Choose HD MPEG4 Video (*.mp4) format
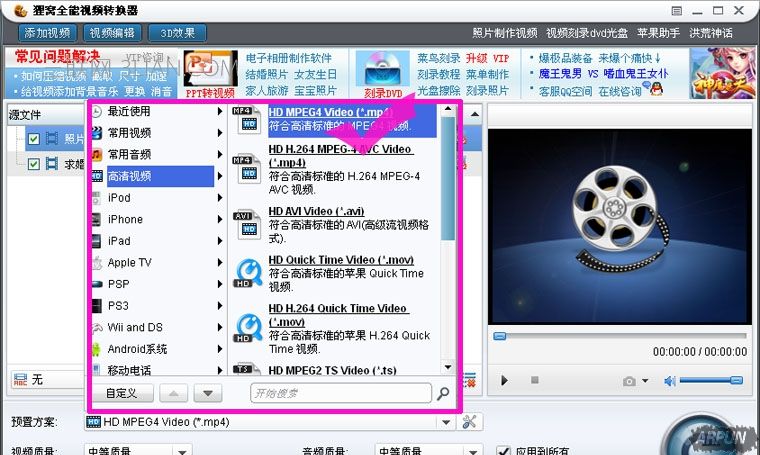The width and height of the screenshot is (760, 455). click(x=352, y=119)
